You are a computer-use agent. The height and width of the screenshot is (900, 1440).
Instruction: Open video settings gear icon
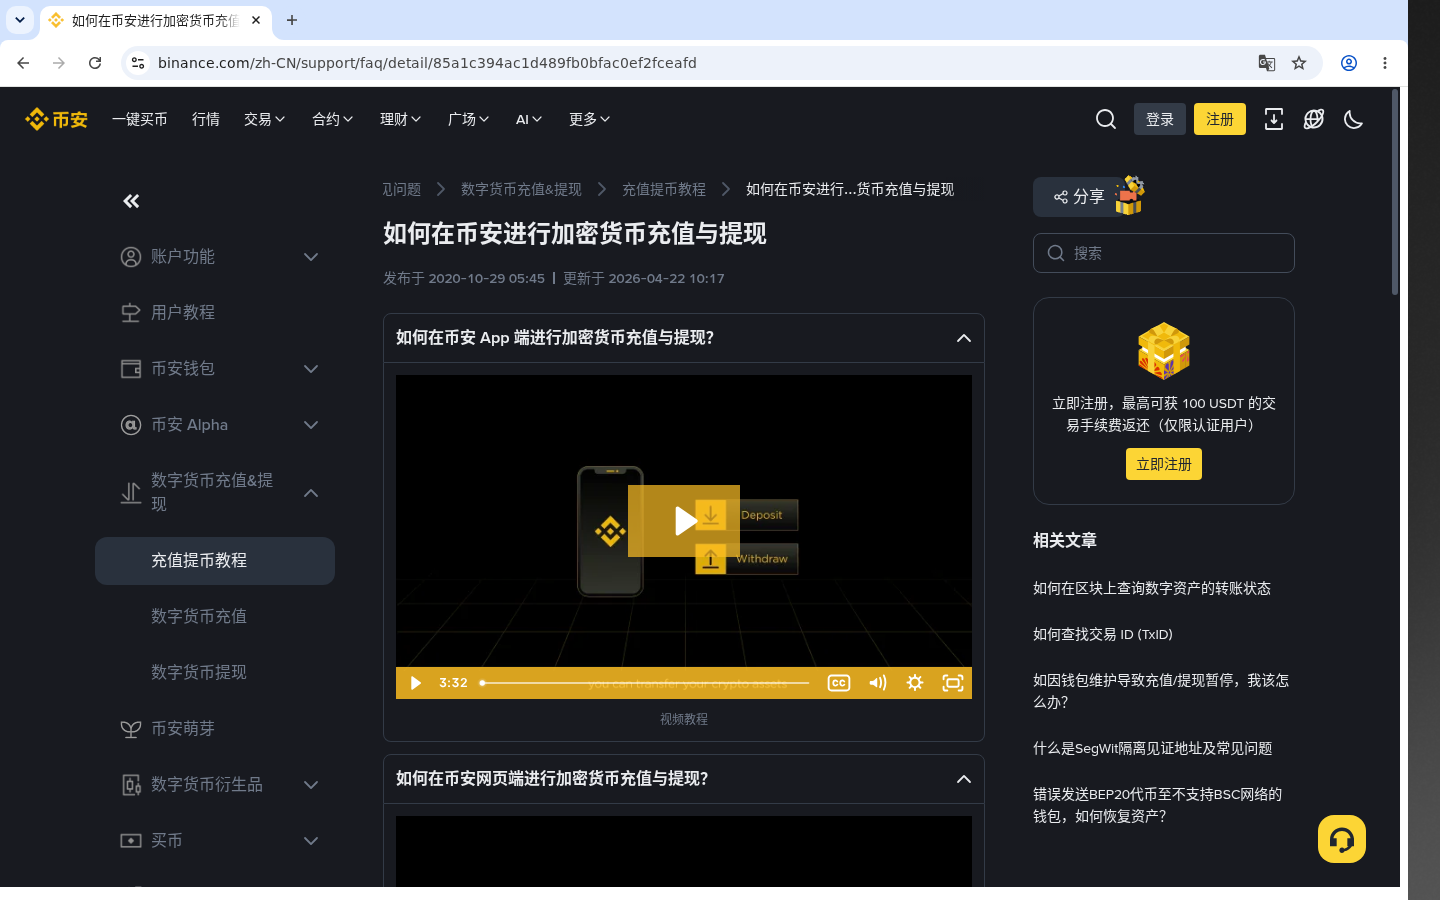click(915, 683)
